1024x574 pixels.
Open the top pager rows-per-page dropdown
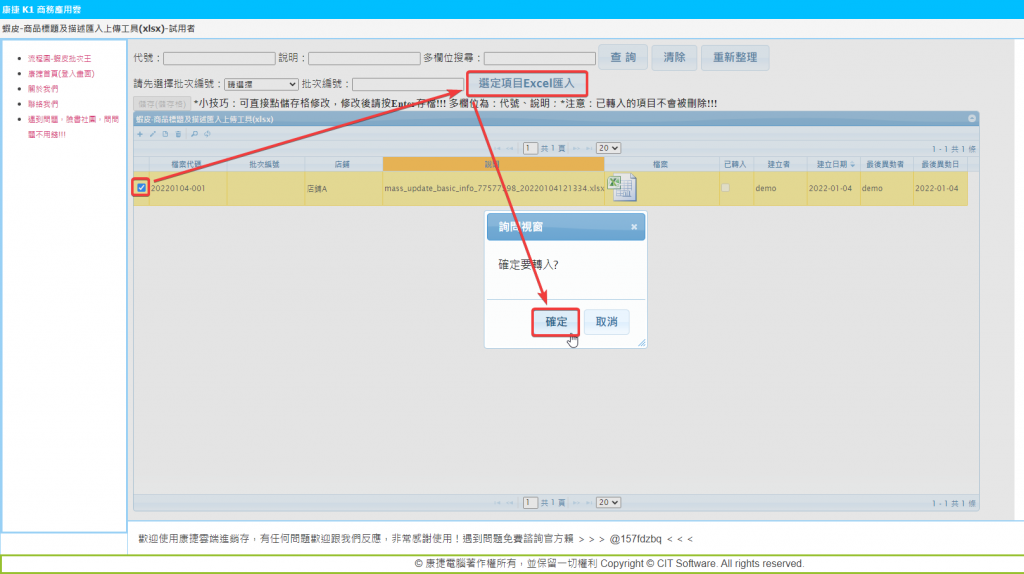click(x=608, y=148)
